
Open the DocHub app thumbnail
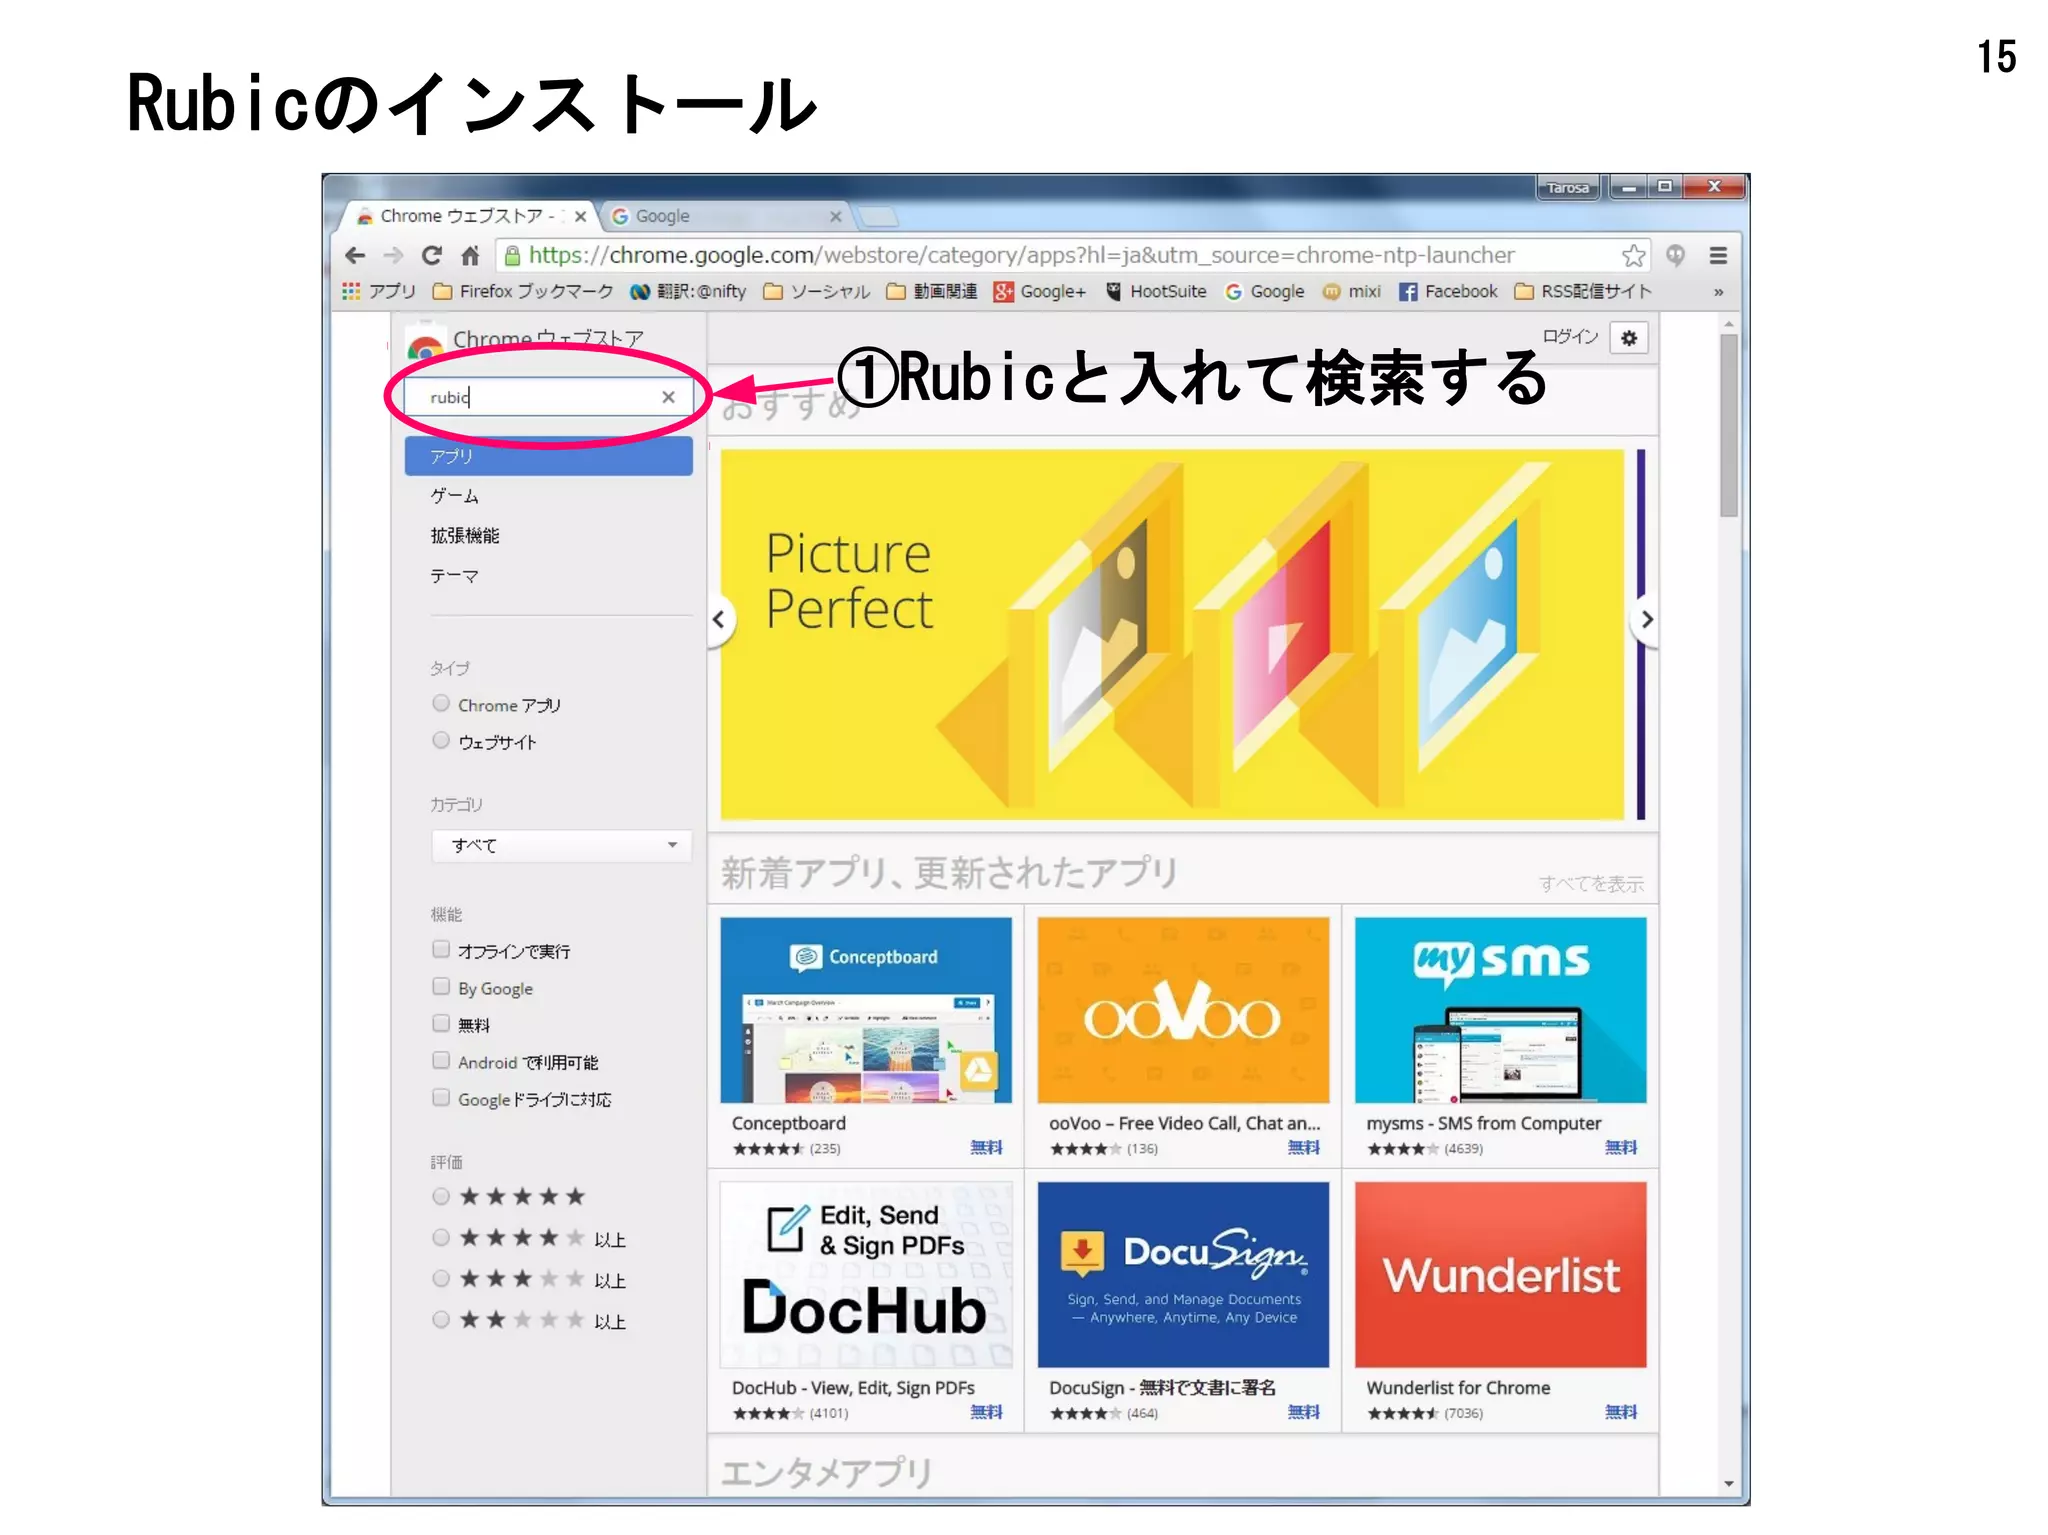coord(866,1275)
